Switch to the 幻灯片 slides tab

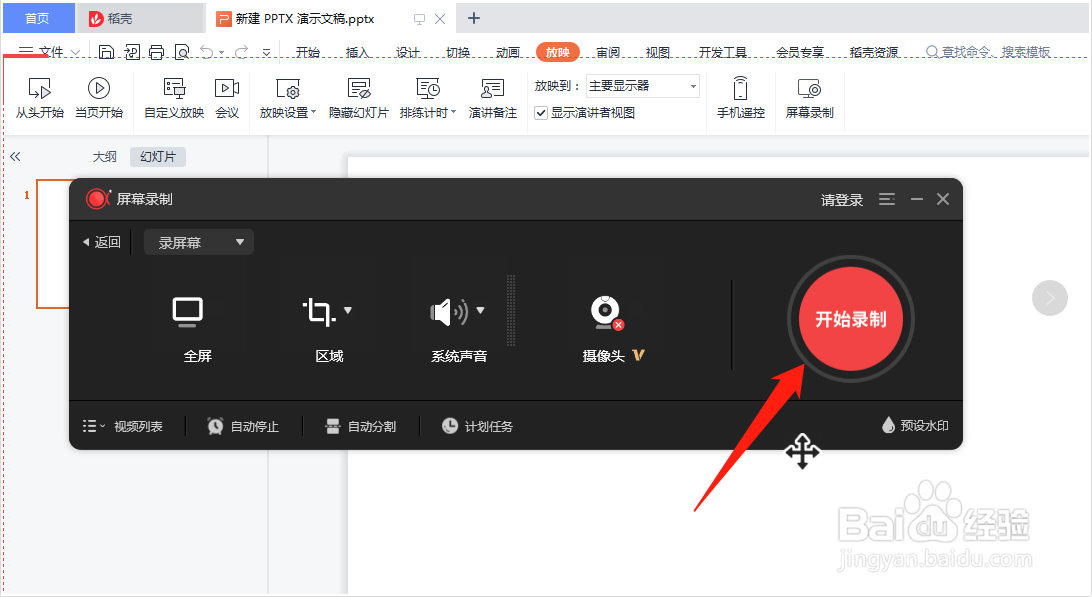[x=157, y=157]
